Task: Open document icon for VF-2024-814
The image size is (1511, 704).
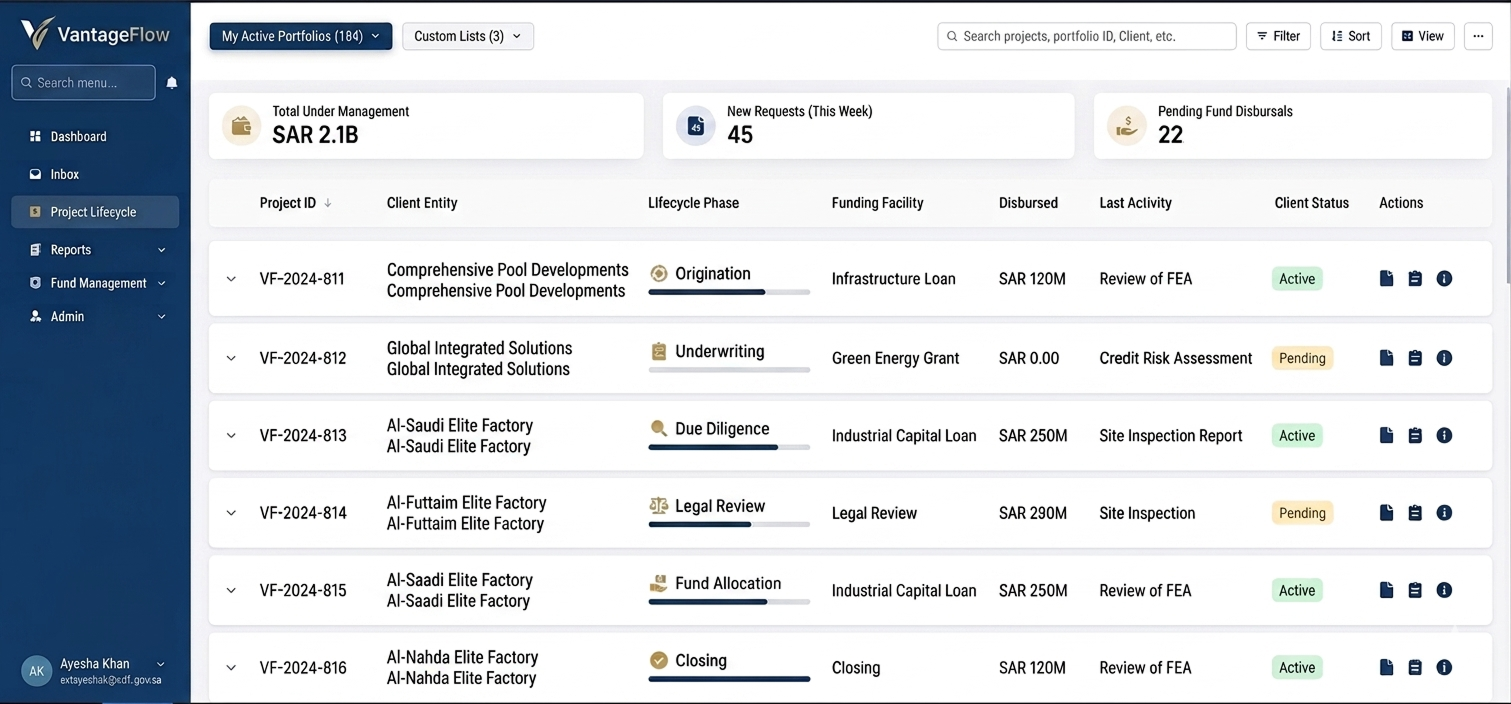Action: pyautogui.click(x=1386, y=513)
